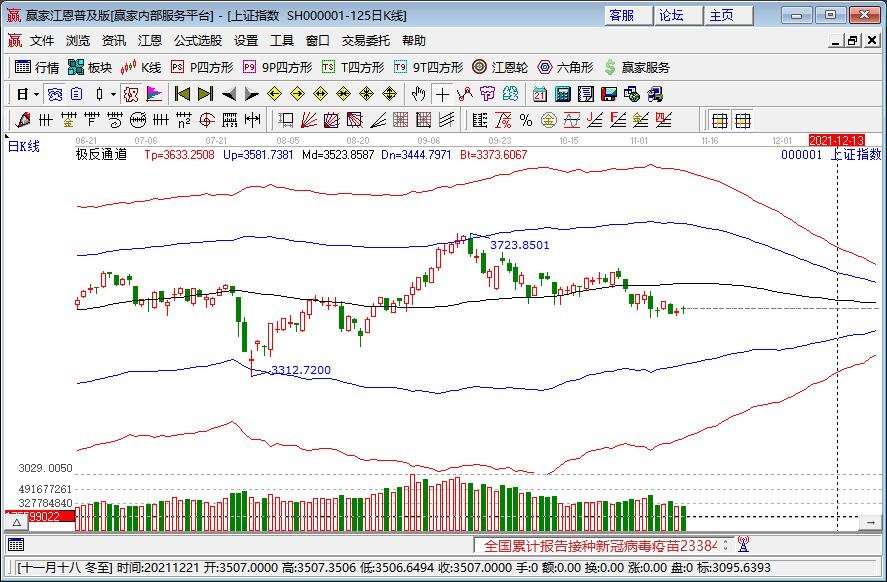Screen dimensions: 887x582
Task: Click the telephone icon in toolbar
Action: pyautogui.click(x=54, y=94)
